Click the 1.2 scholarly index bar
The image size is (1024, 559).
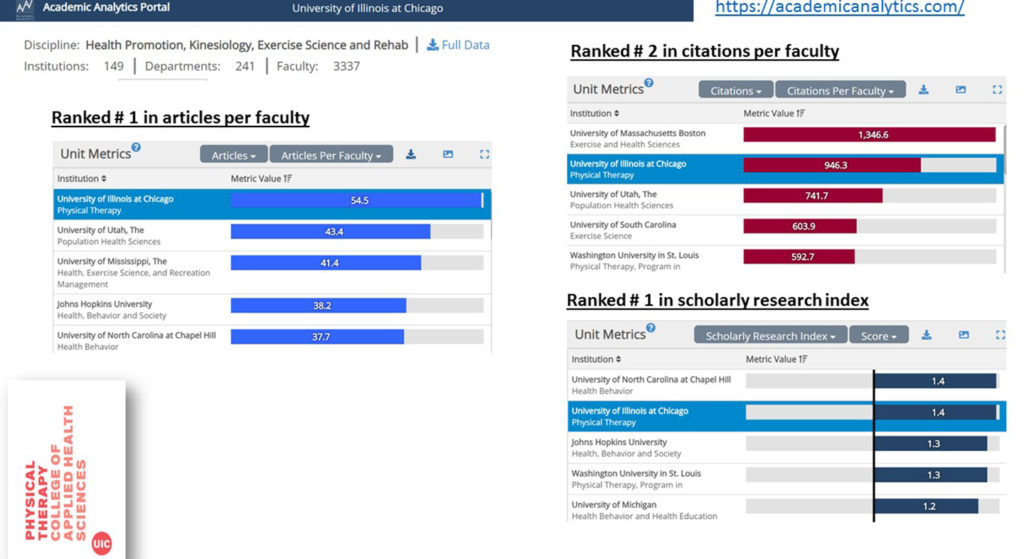[926, 506]
